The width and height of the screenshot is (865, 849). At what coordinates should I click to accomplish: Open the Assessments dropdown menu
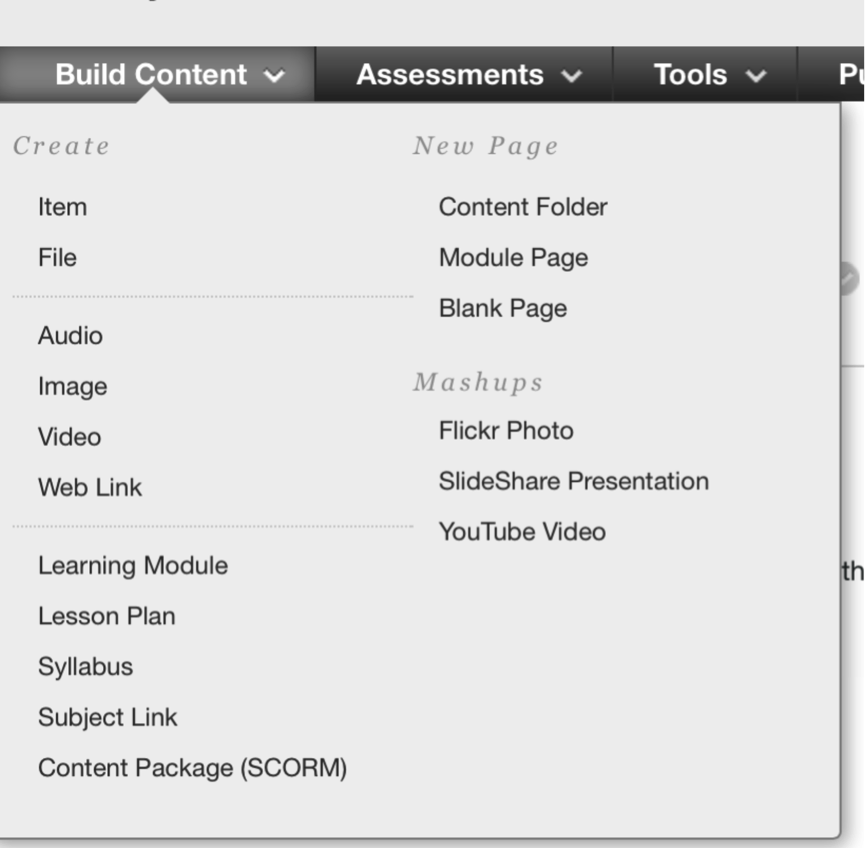468,75
